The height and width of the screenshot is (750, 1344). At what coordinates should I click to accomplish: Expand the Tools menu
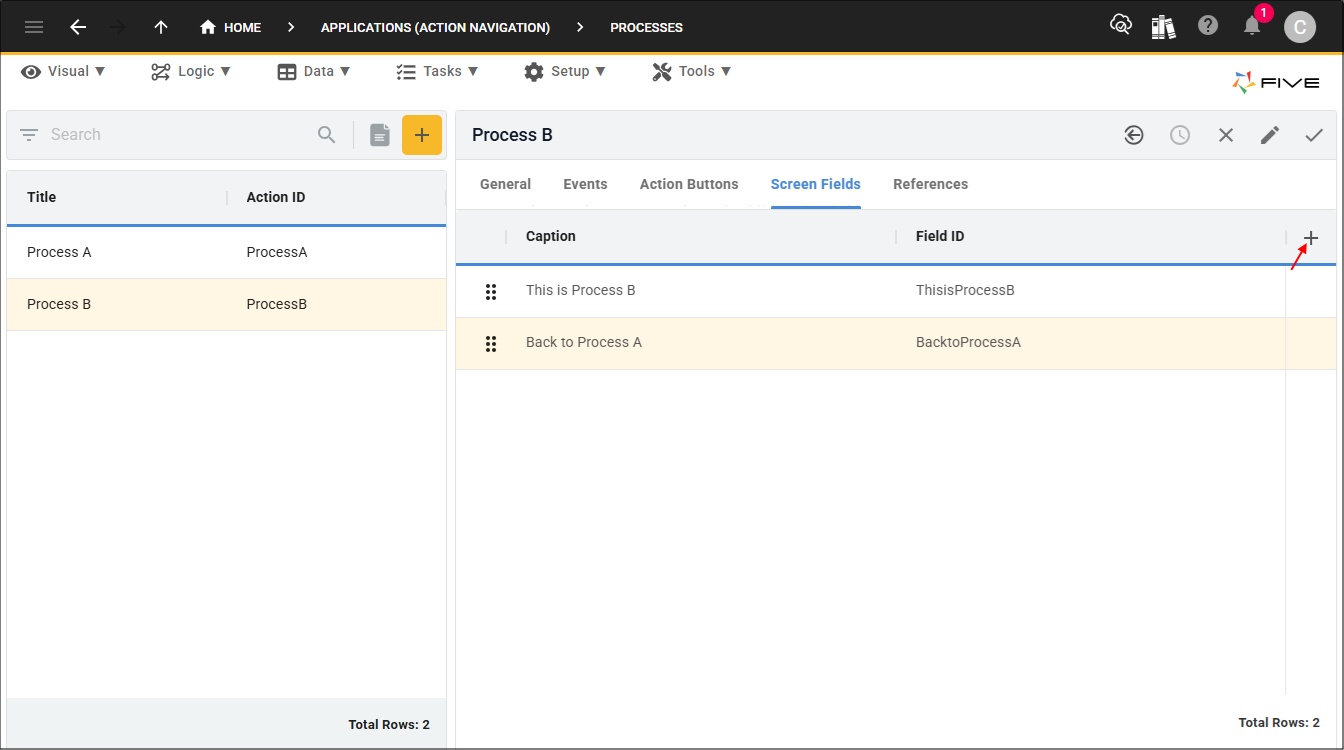[692, 71]
